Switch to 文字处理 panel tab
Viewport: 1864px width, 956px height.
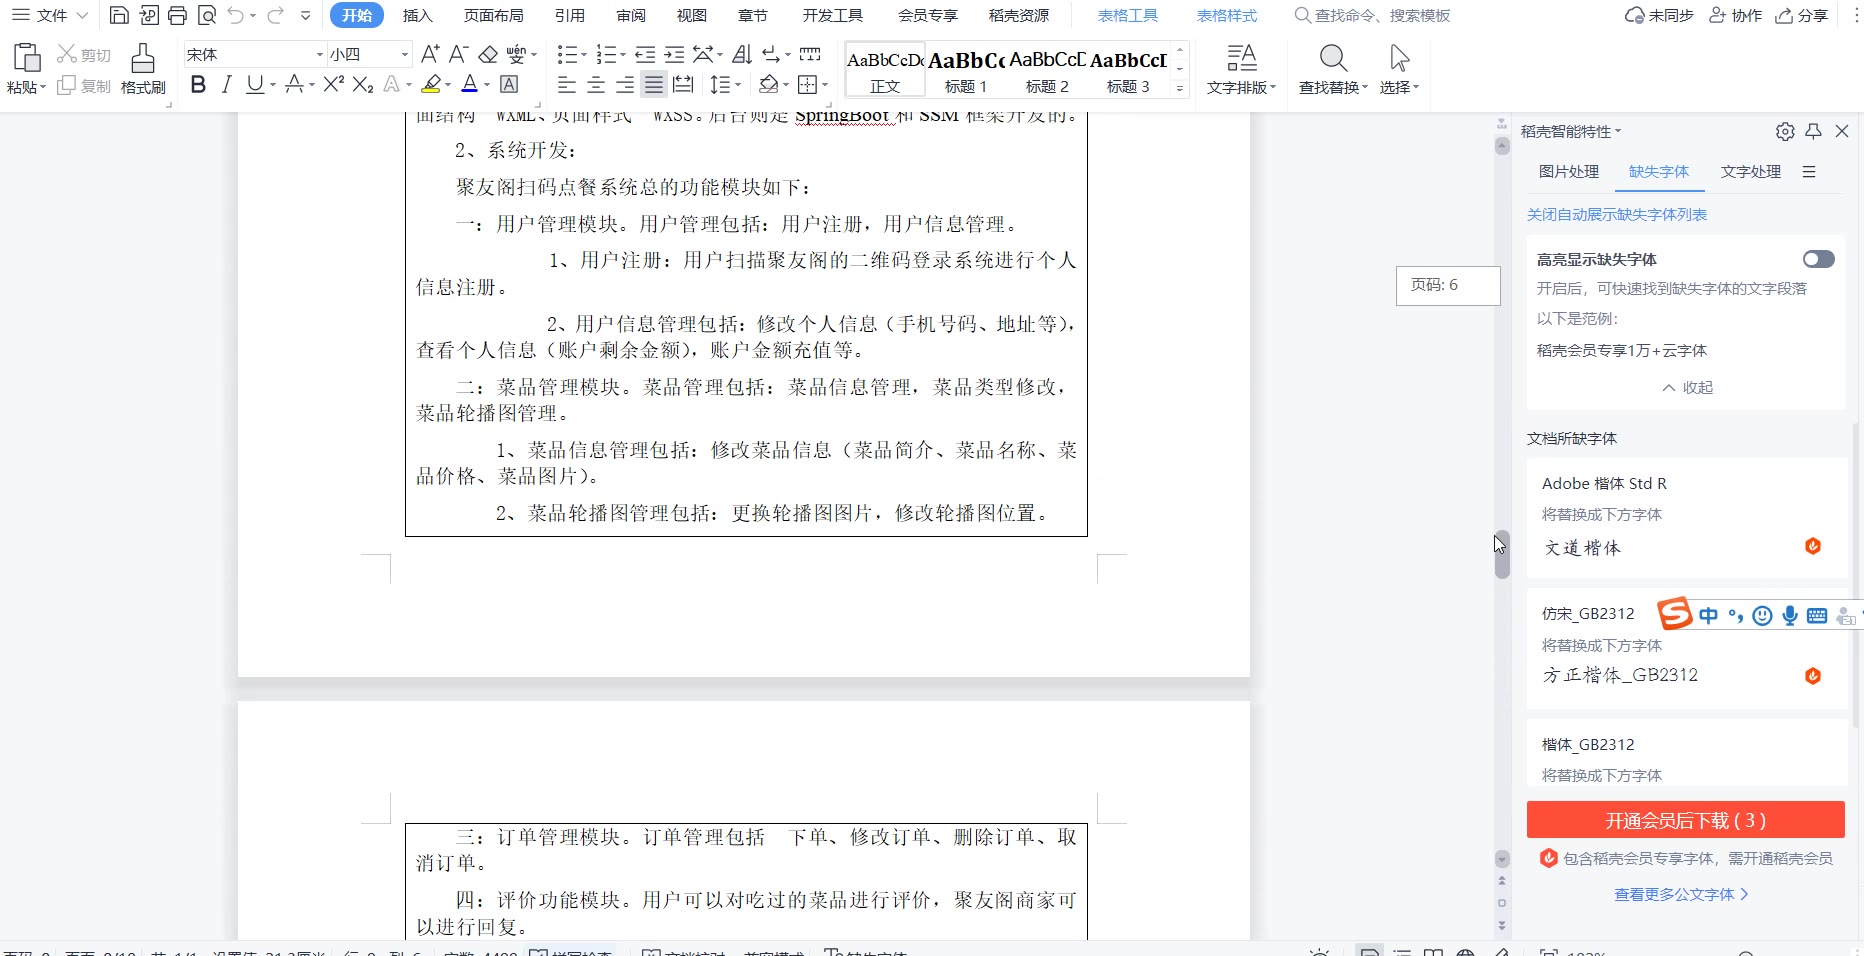[1751, 172]
